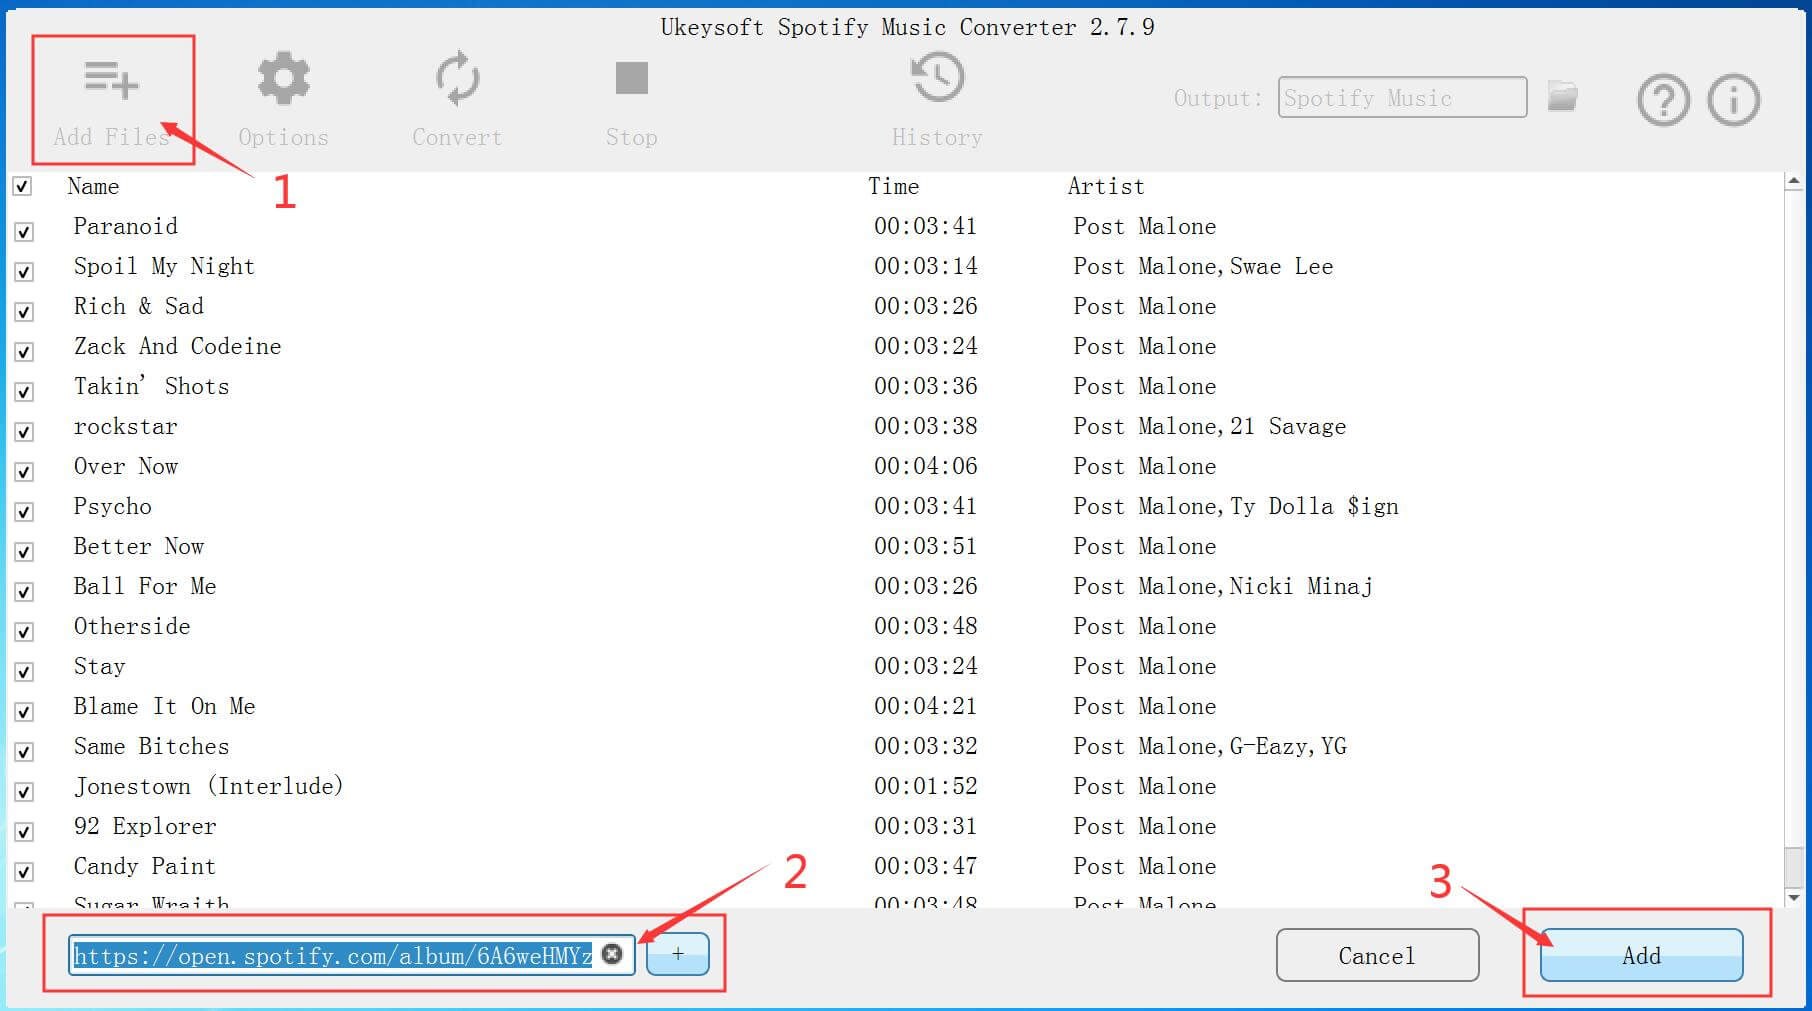
Task: Toggle the select-all checkbox in the header
Action: click(x=22, y=186)
